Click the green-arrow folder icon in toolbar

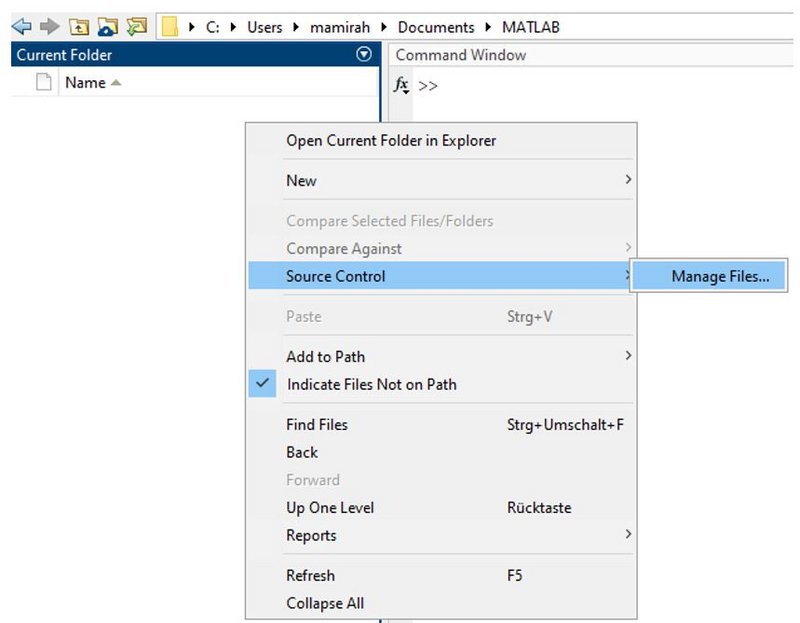click(137, 27)
